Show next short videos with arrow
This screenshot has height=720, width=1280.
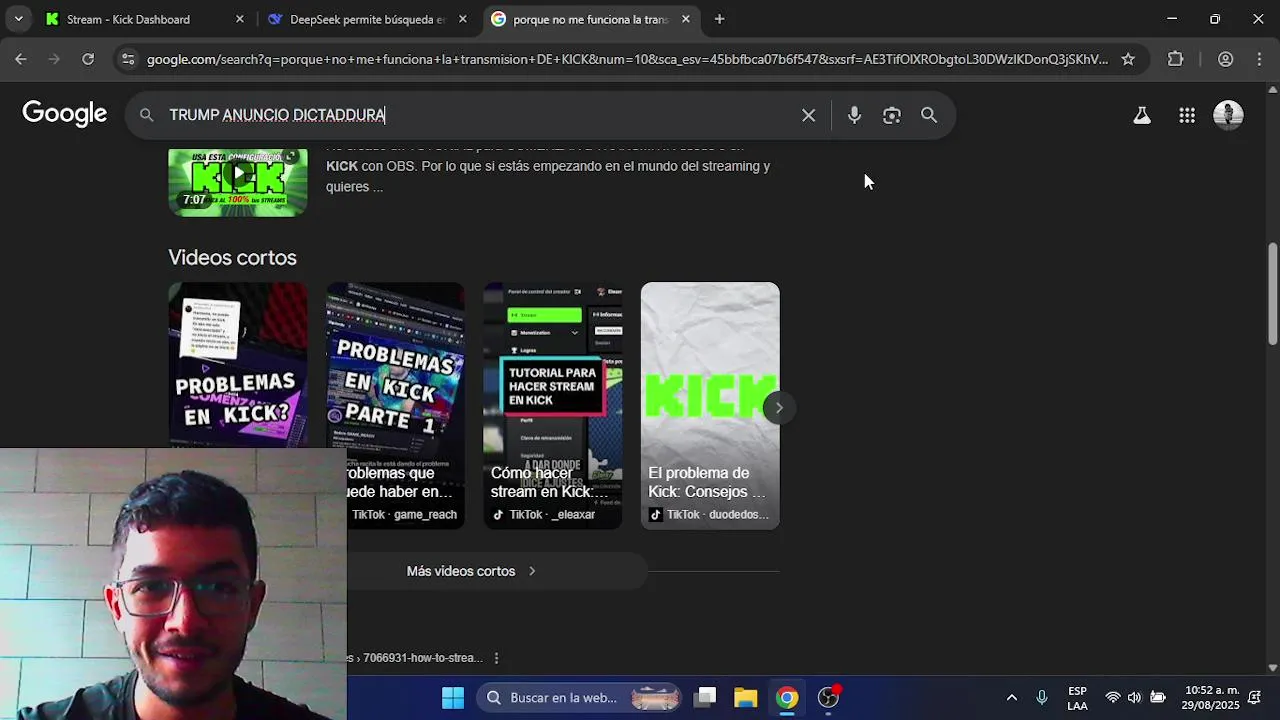779,407
